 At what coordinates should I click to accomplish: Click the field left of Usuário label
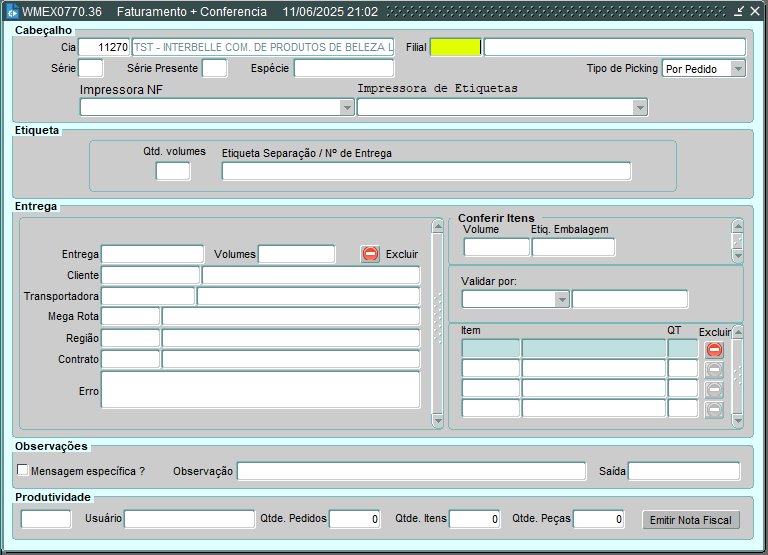[46, 519]
